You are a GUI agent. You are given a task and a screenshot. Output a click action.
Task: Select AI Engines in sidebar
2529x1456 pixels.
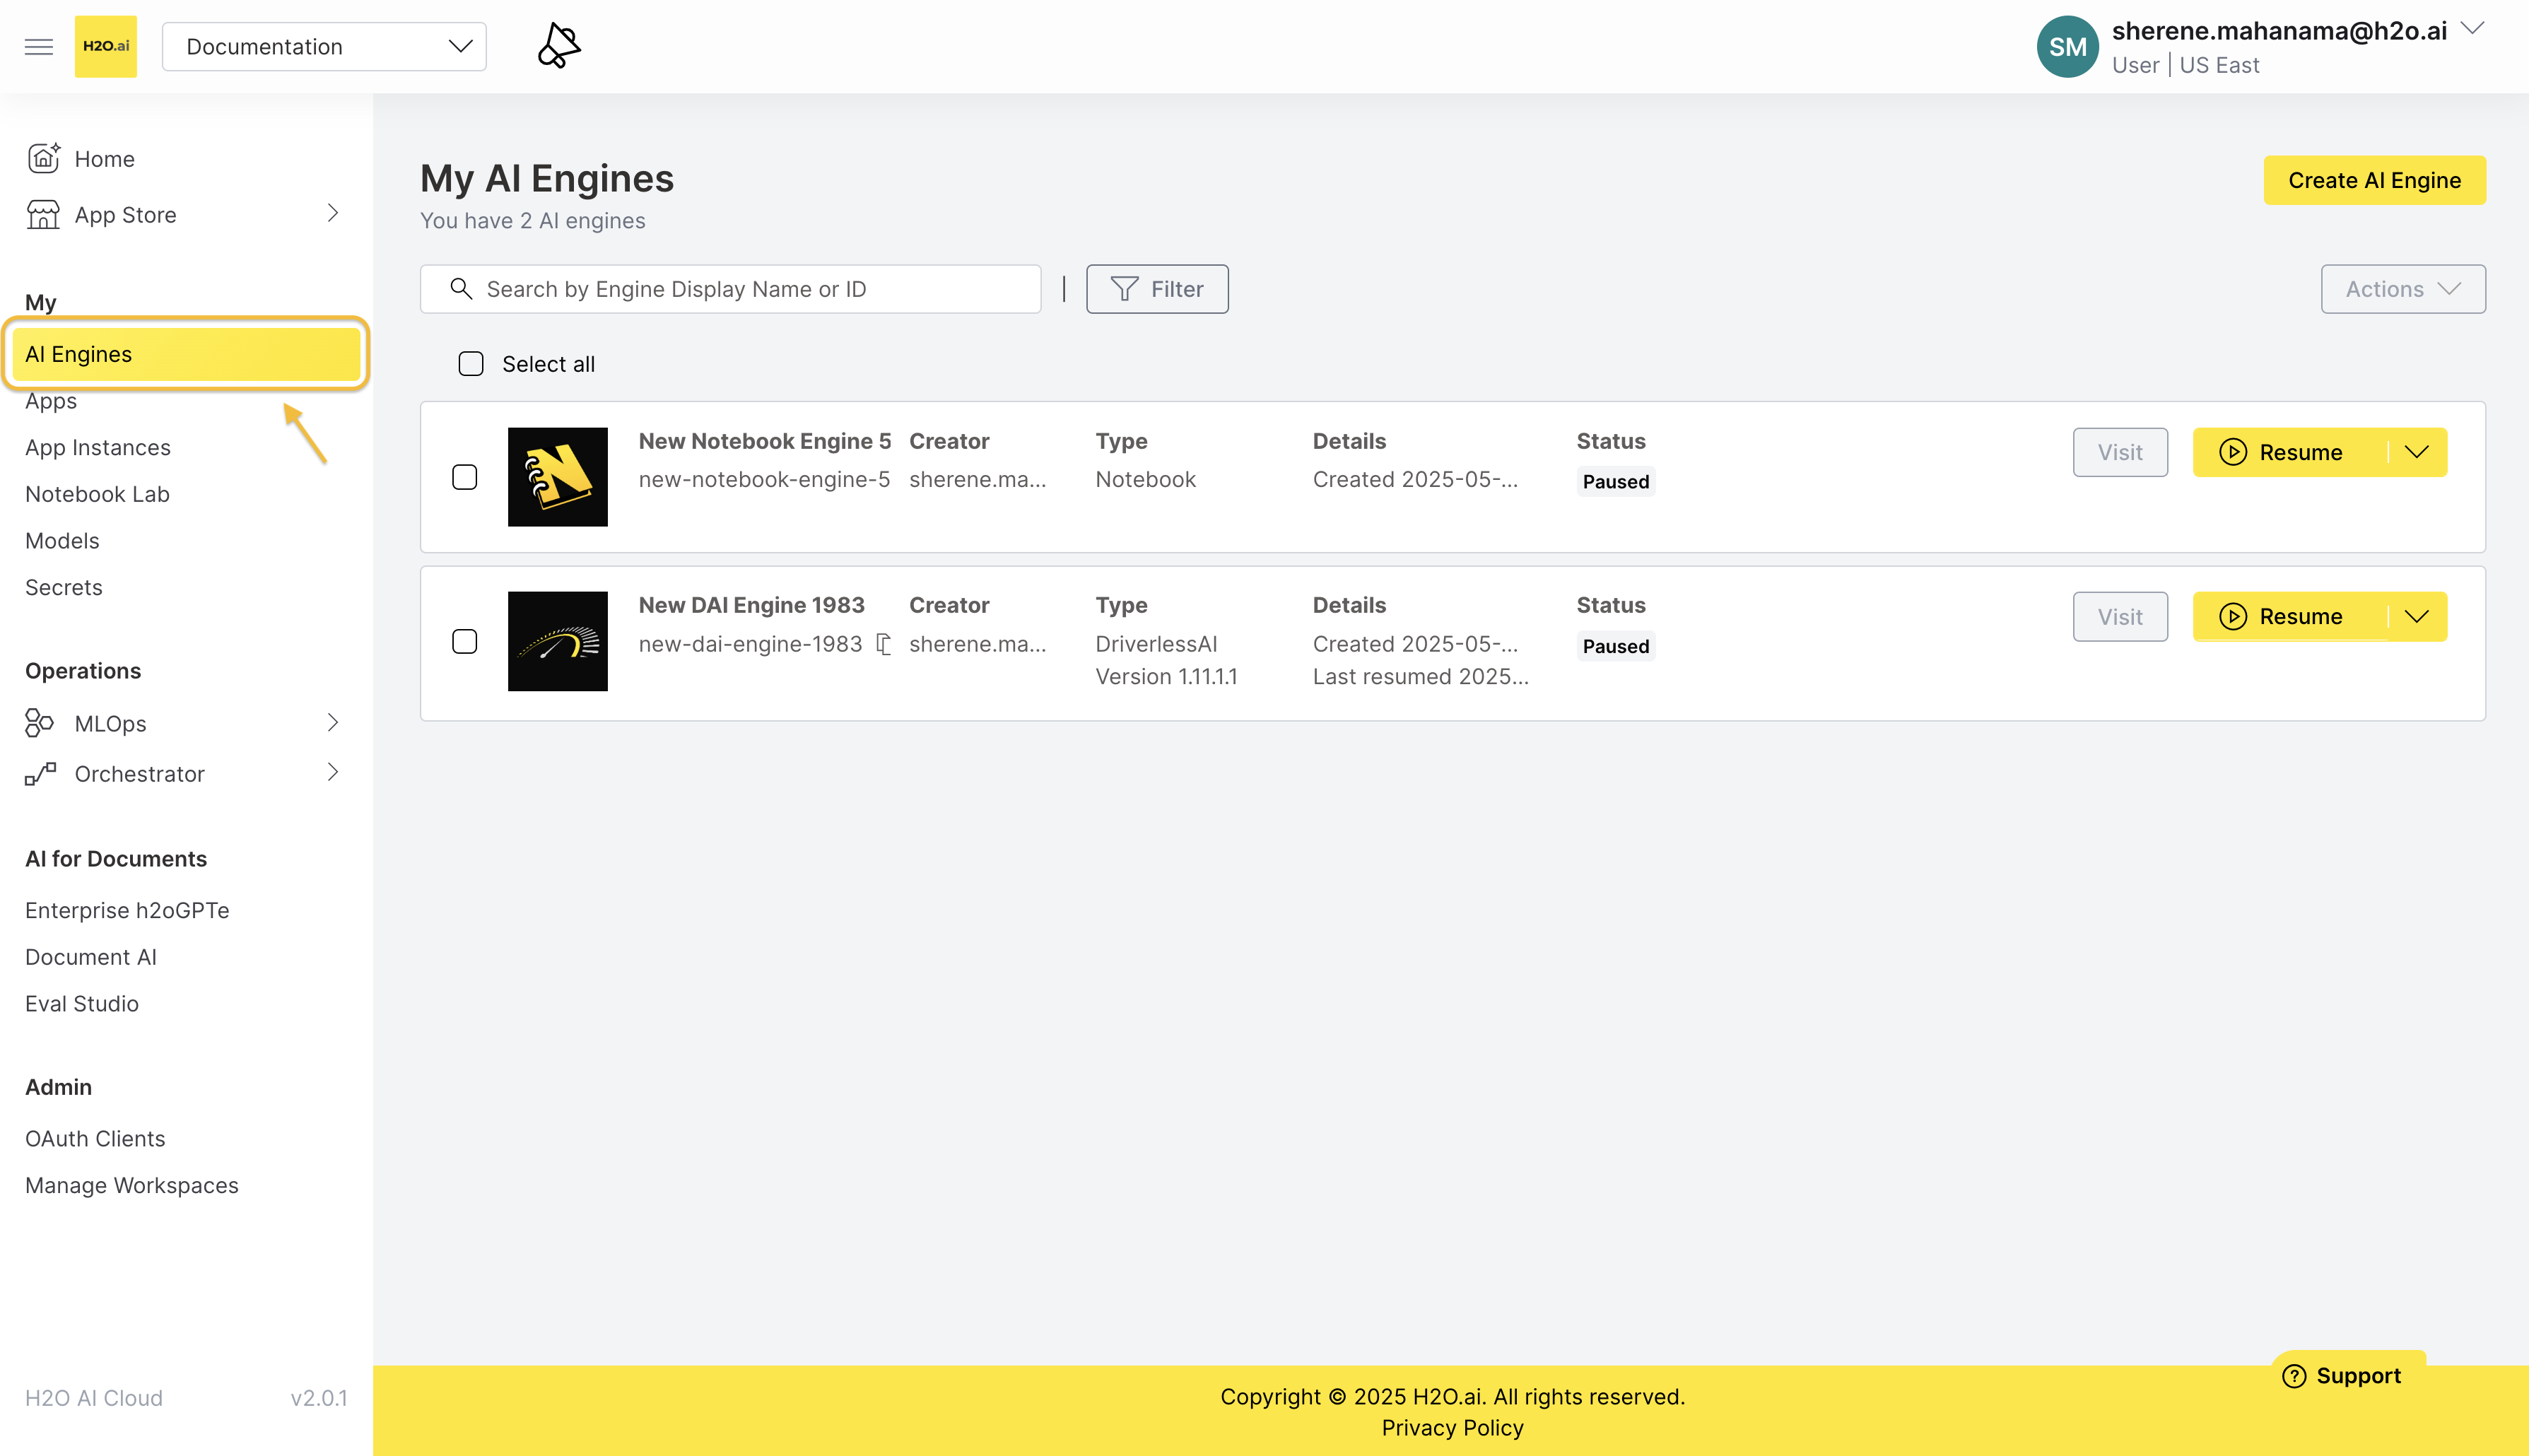pos(186,354)
